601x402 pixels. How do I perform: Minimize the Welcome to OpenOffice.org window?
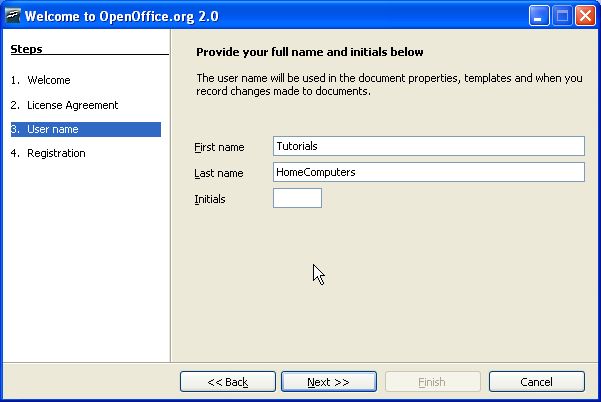point(539,16)
